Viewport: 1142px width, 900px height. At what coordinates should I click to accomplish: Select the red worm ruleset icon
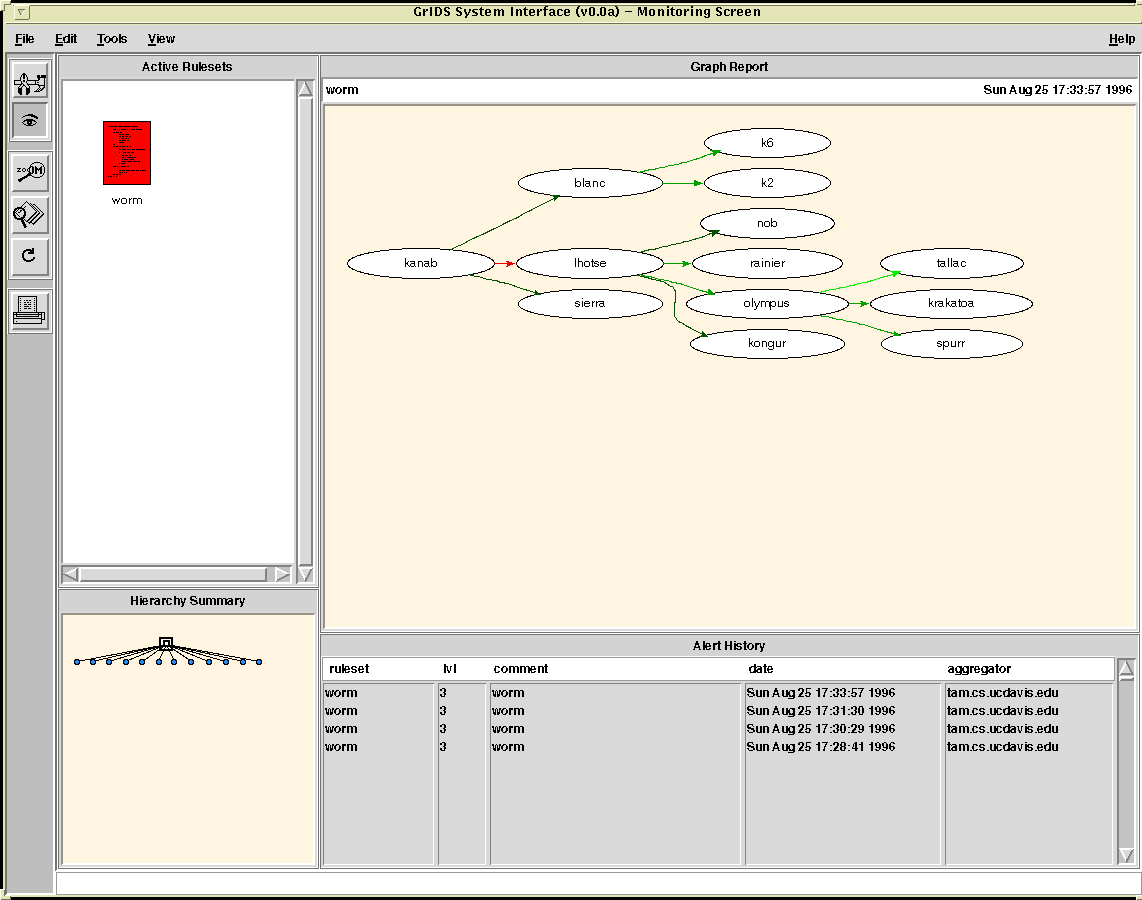pos(127,153)
